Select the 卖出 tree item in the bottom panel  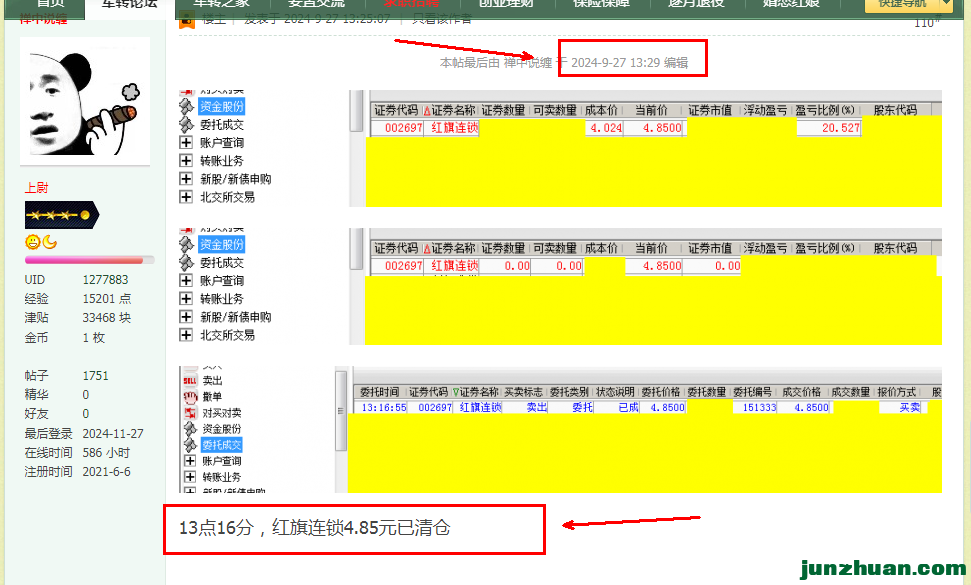[x=212, y=381]
